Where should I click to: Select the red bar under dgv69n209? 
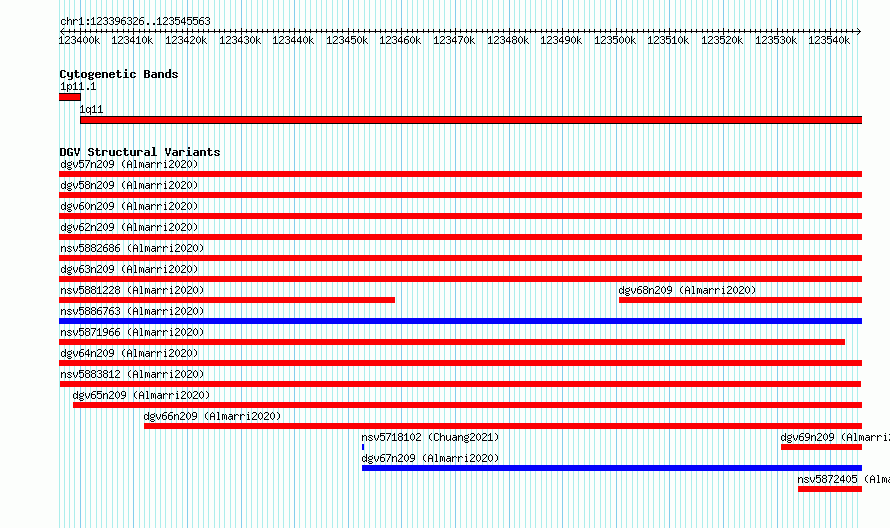[821, 447]
